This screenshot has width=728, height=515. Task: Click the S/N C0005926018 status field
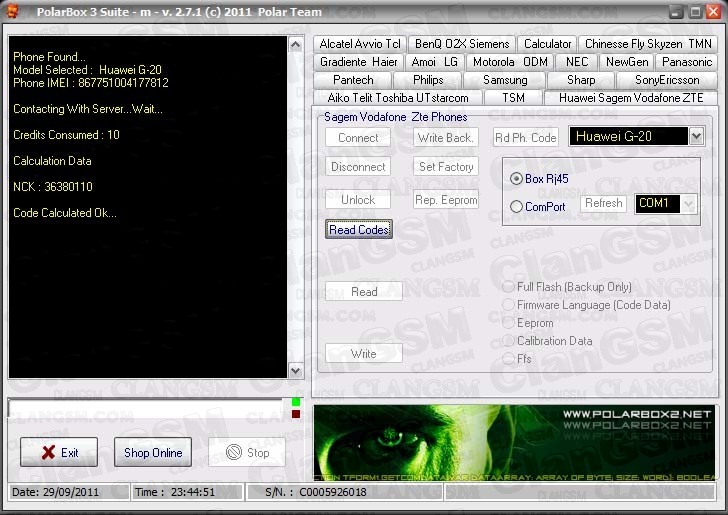[x=344, y=492]
